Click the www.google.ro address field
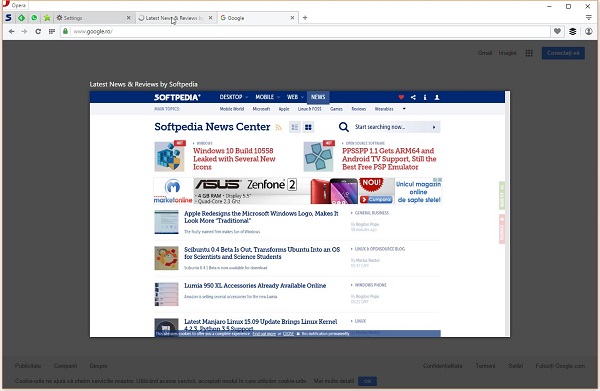 pyautogui.click(x=305, y=31)
